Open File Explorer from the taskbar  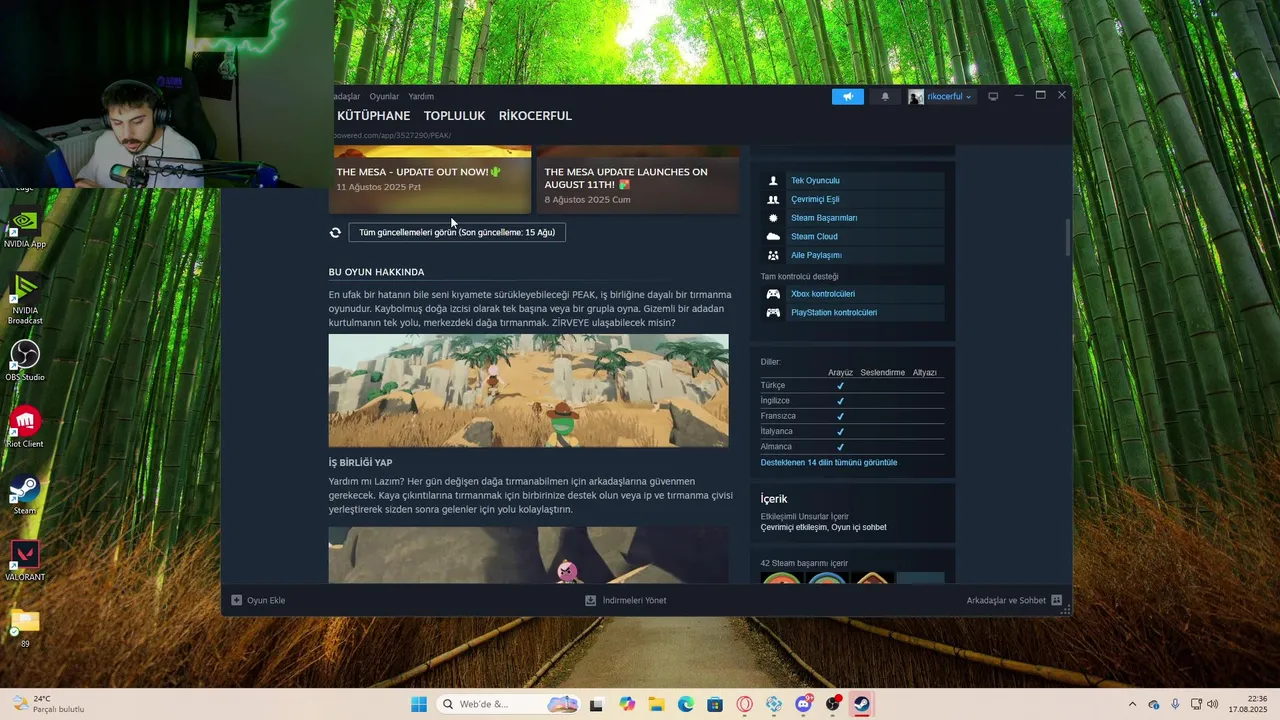(656, 704)
